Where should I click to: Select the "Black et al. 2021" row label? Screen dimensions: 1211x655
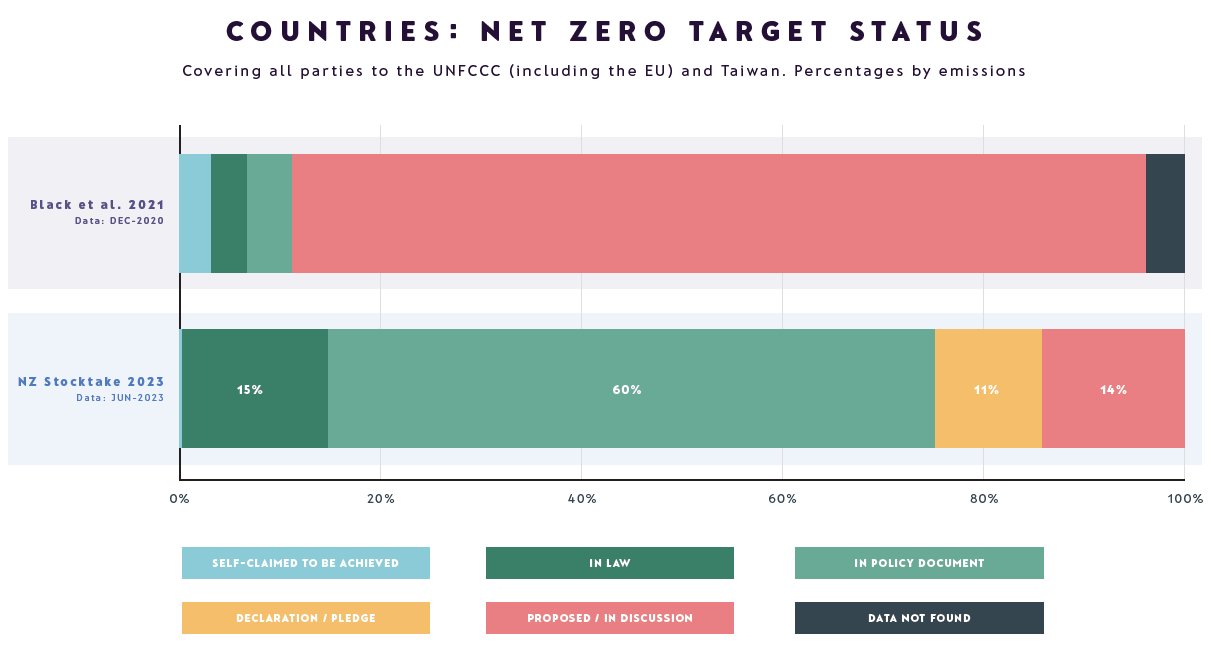tap(97, 205)
